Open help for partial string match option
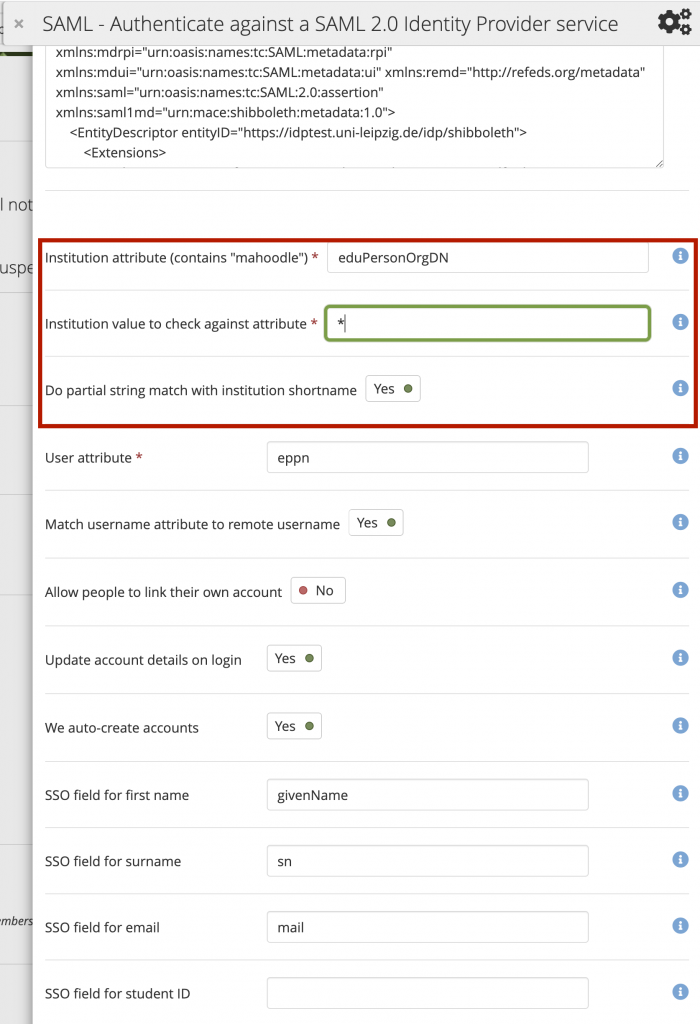 680,388
